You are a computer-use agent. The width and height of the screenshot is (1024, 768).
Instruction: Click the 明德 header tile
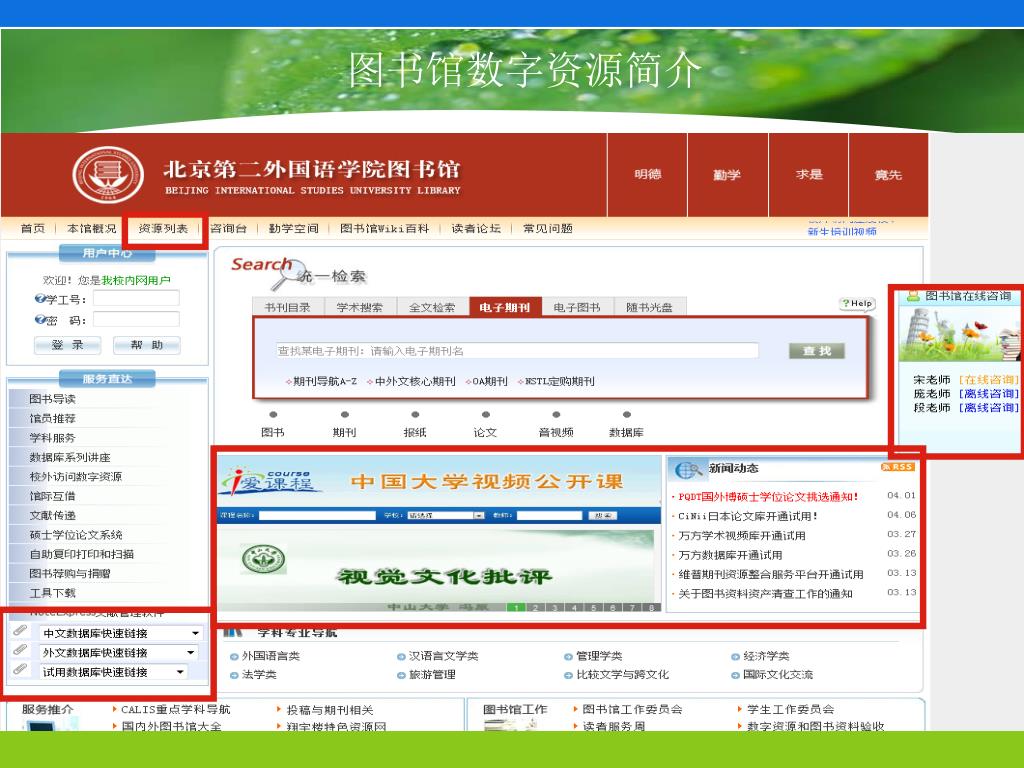coord(647,174)
